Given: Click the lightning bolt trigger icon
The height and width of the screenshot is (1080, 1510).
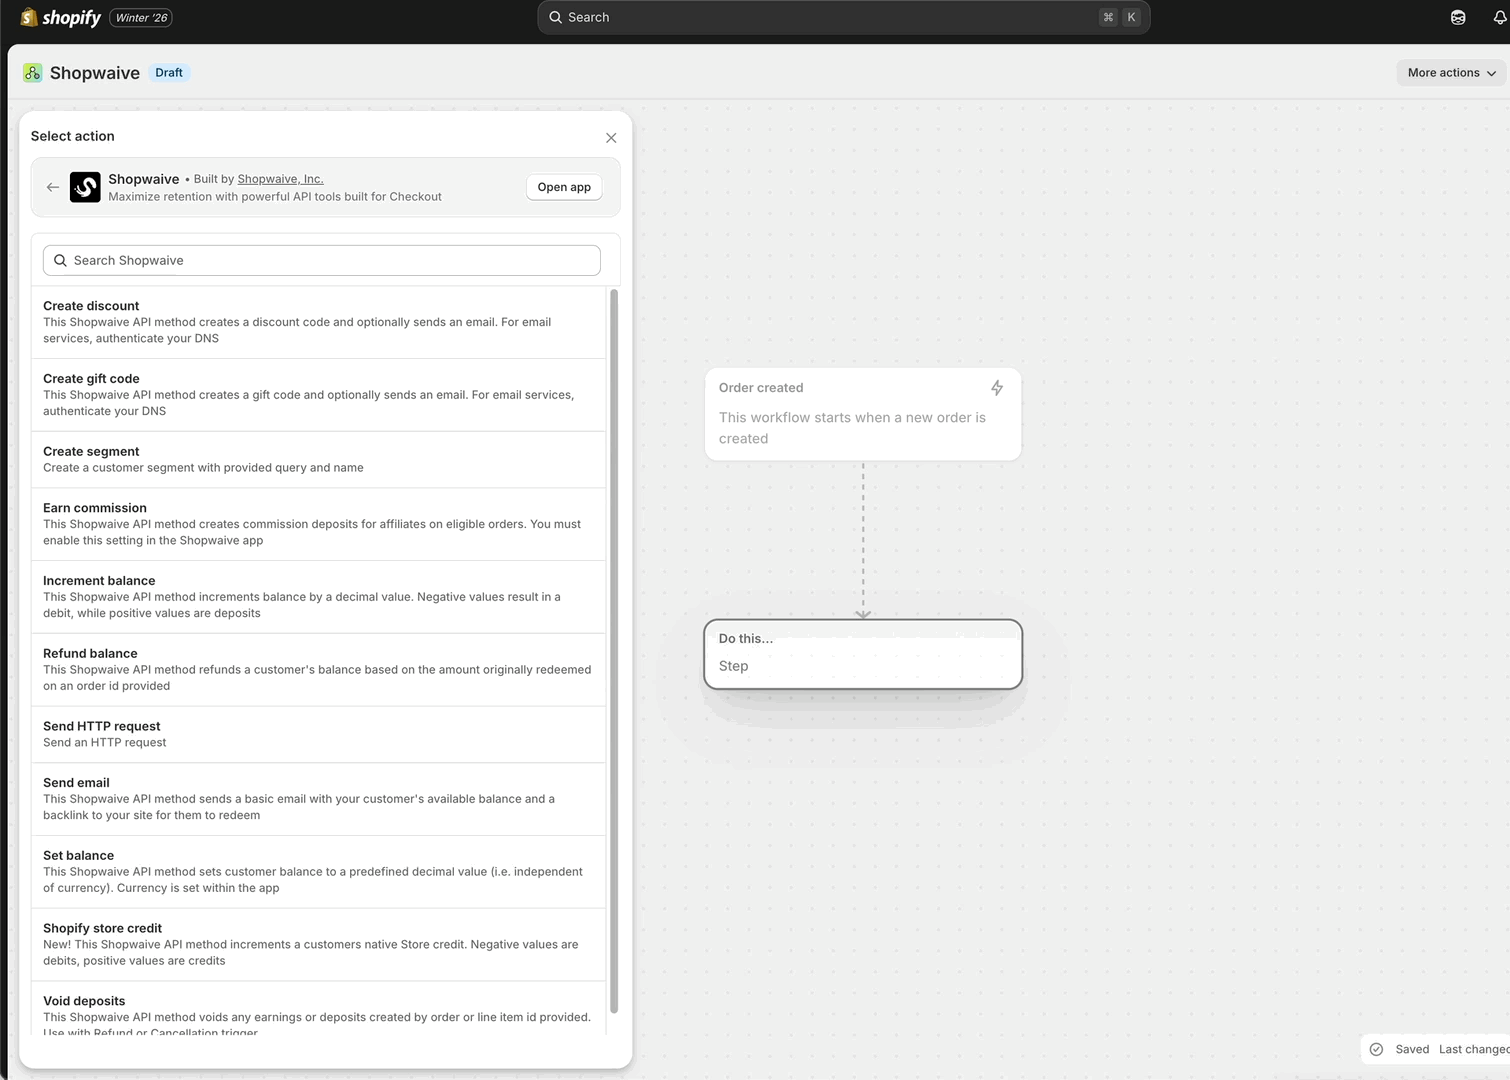Looking at the screenshot, I should 997,388.
